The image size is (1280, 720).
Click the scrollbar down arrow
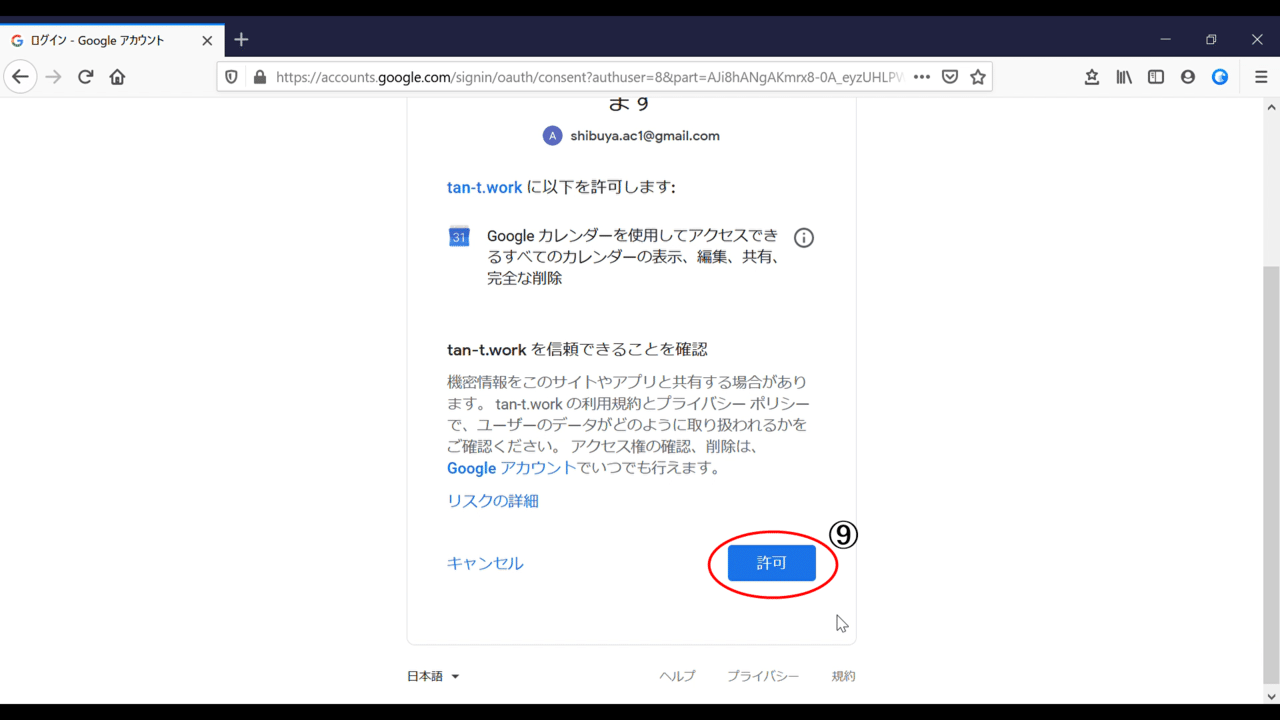1272,696
